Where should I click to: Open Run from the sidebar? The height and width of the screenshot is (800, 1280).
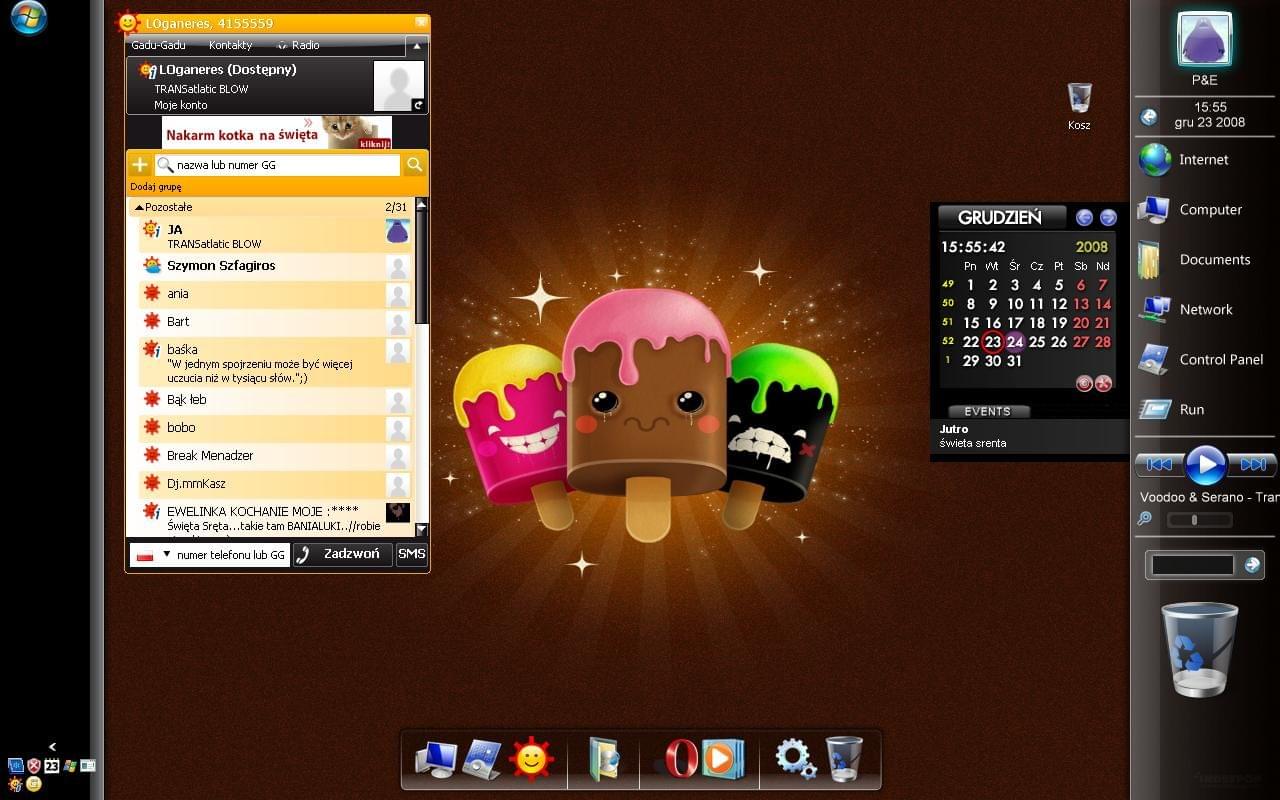click(x=1172, y=410)
